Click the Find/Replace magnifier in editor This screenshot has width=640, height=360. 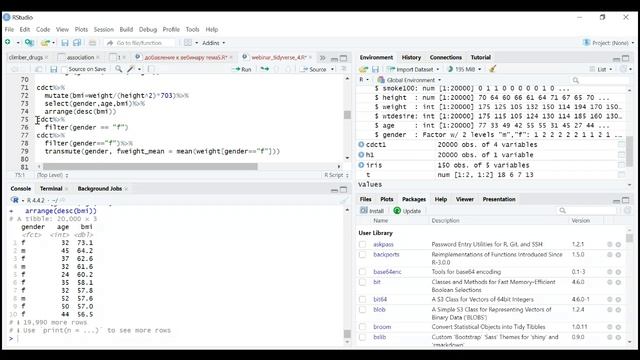[x=118, y=69]
